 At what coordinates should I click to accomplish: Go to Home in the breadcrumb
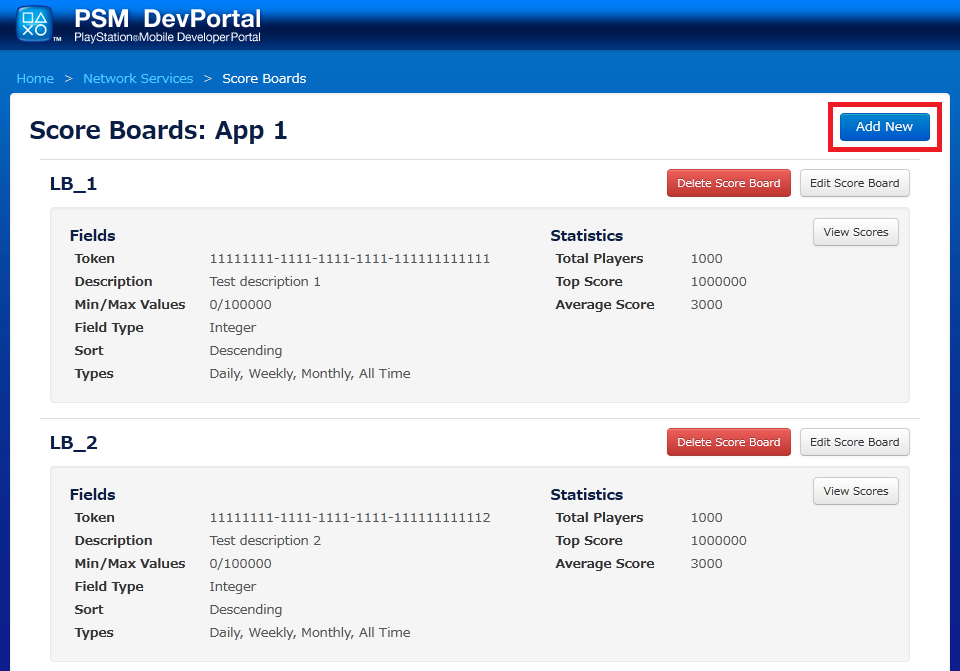click(35, 78)
